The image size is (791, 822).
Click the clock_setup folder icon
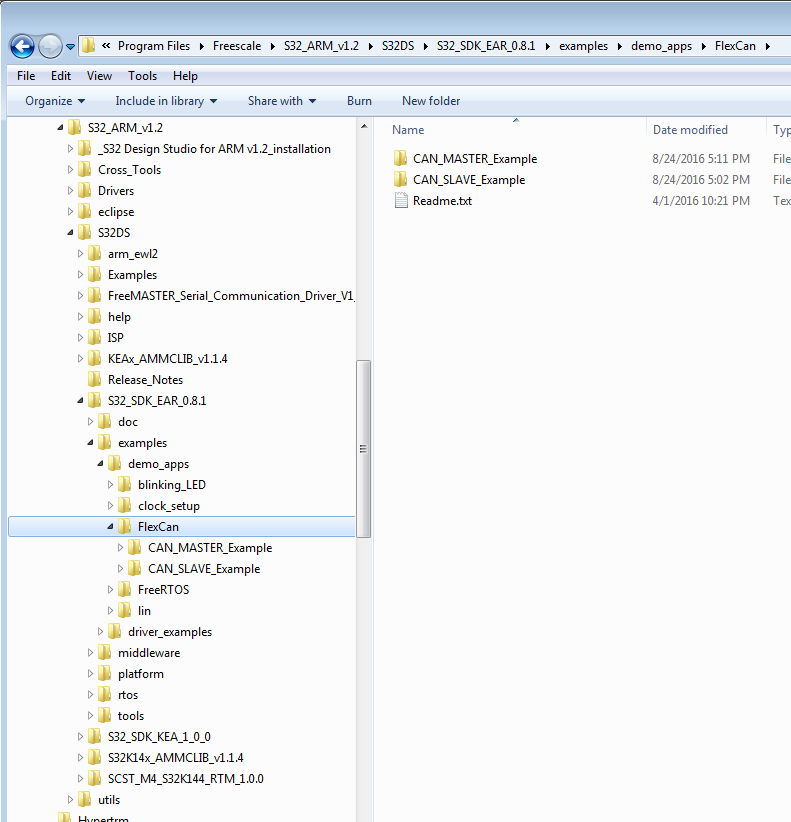[x=125, y=505]
